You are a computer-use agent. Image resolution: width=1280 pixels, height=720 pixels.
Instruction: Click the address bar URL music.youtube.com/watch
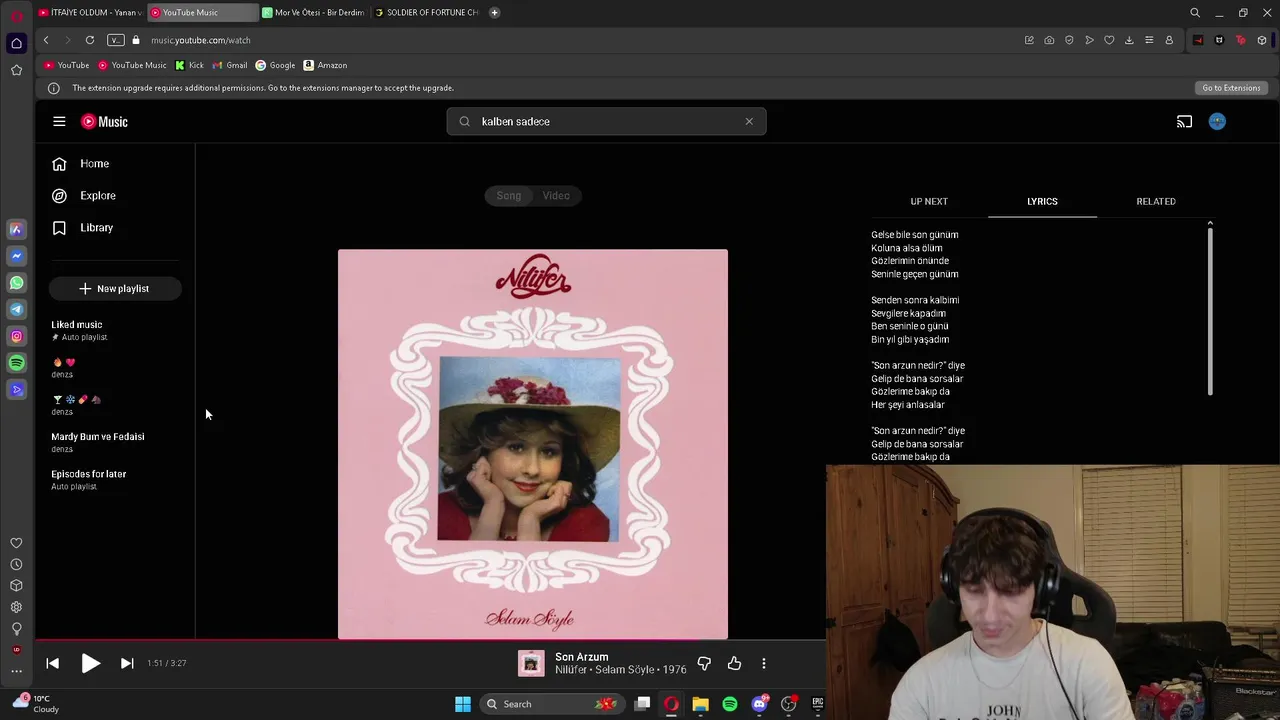click(201, 40)
